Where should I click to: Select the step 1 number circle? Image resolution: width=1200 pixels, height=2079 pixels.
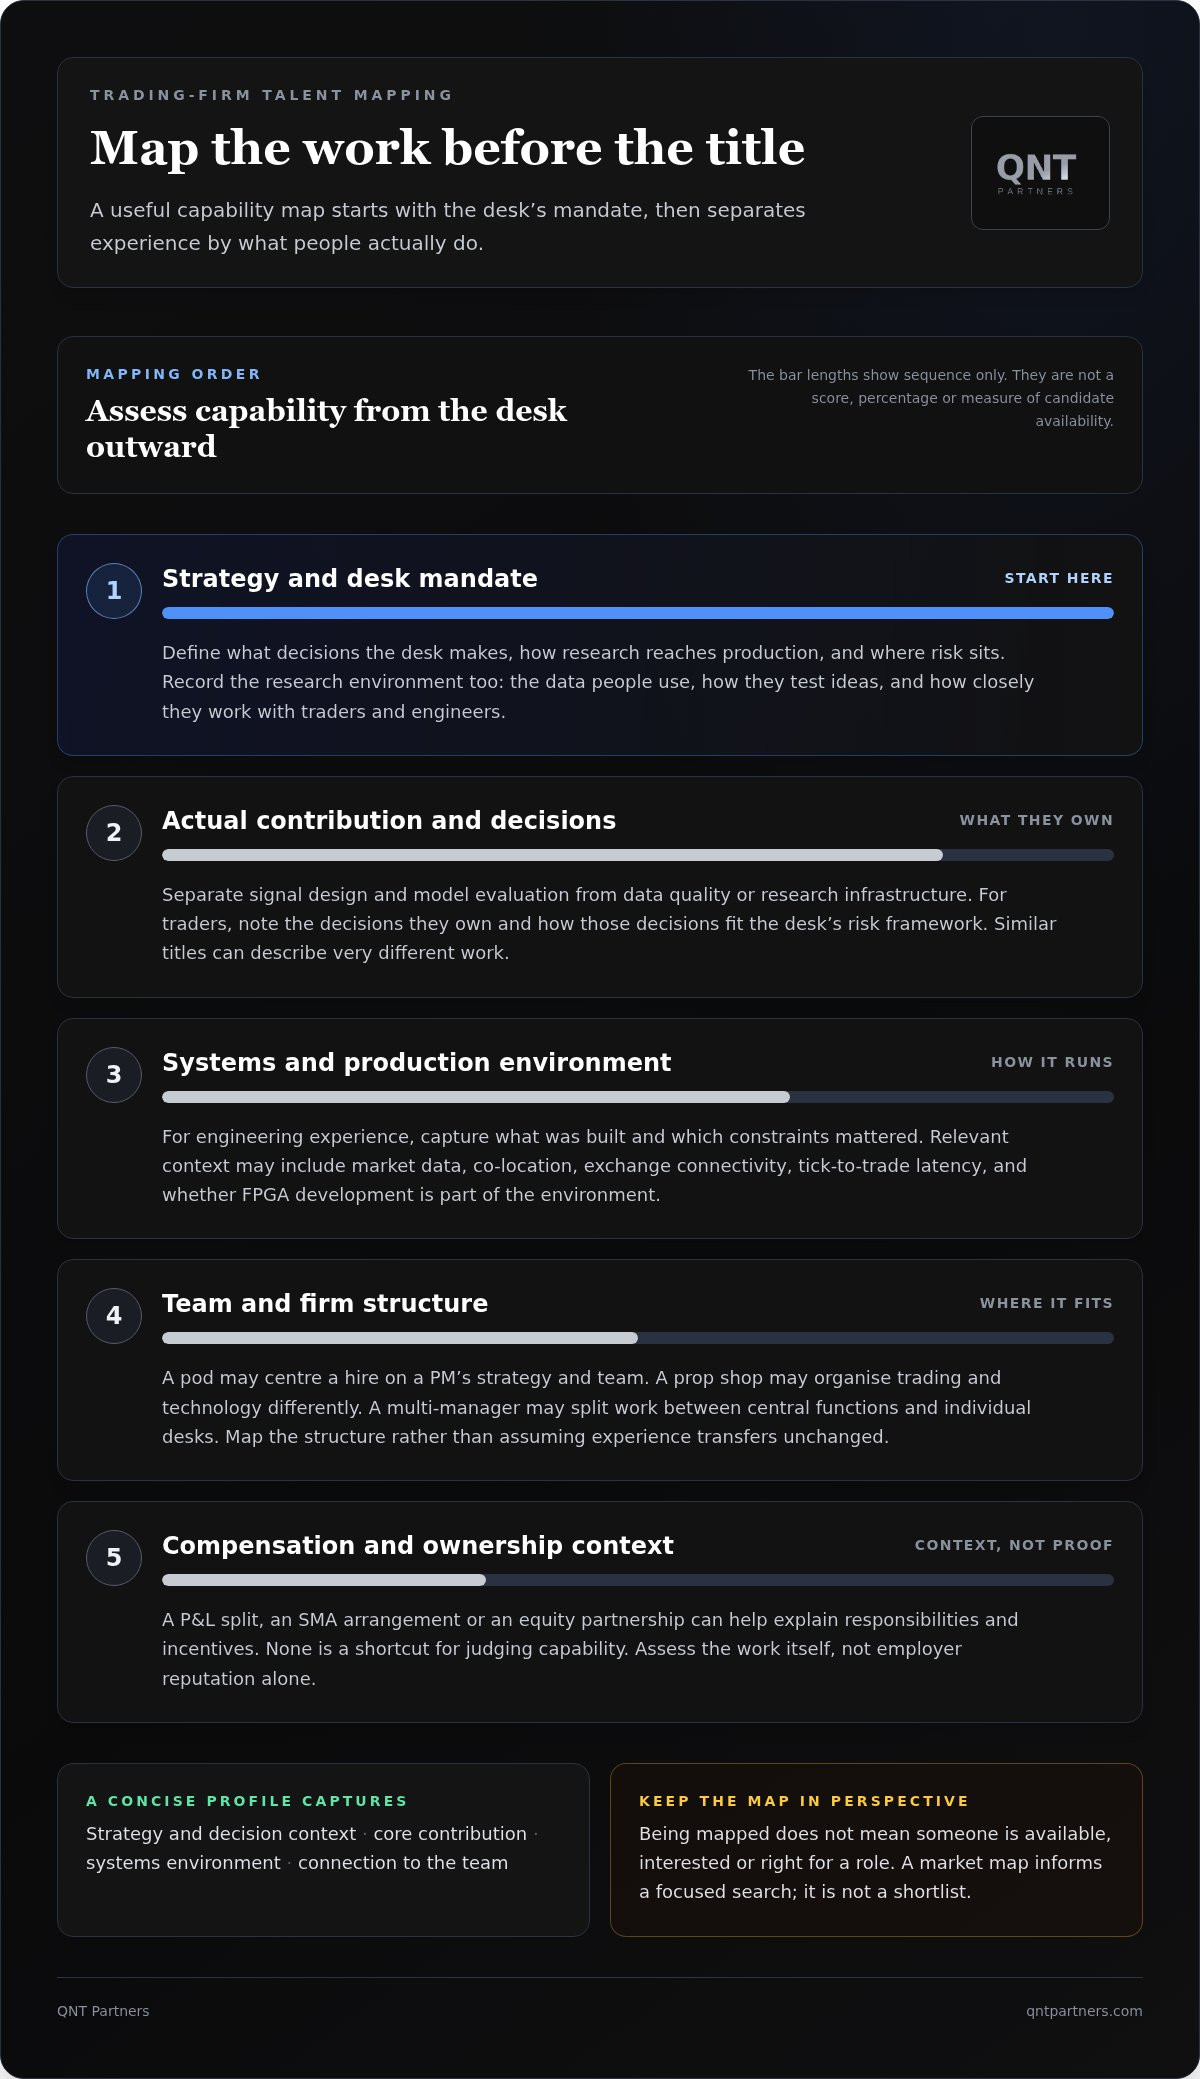114,591
